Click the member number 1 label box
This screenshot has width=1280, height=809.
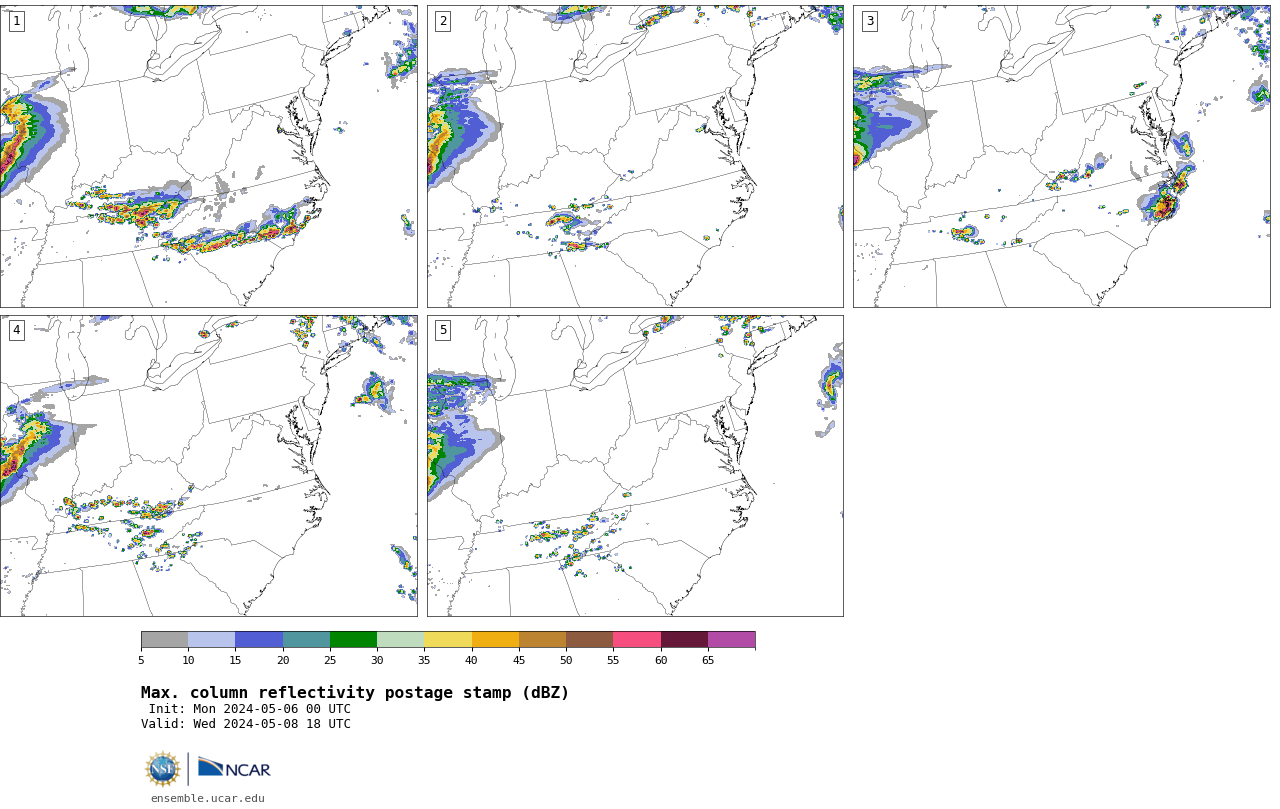(x=16, y=21)
